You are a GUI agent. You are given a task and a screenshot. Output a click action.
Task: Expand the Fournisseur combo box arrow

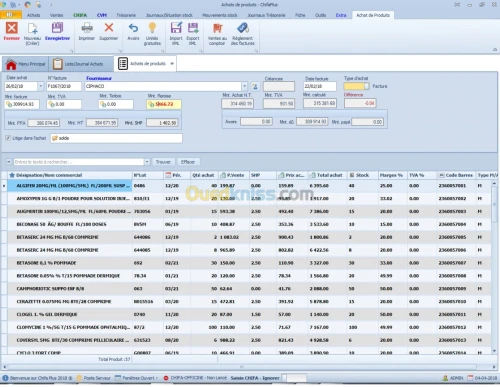coord(245,86)
